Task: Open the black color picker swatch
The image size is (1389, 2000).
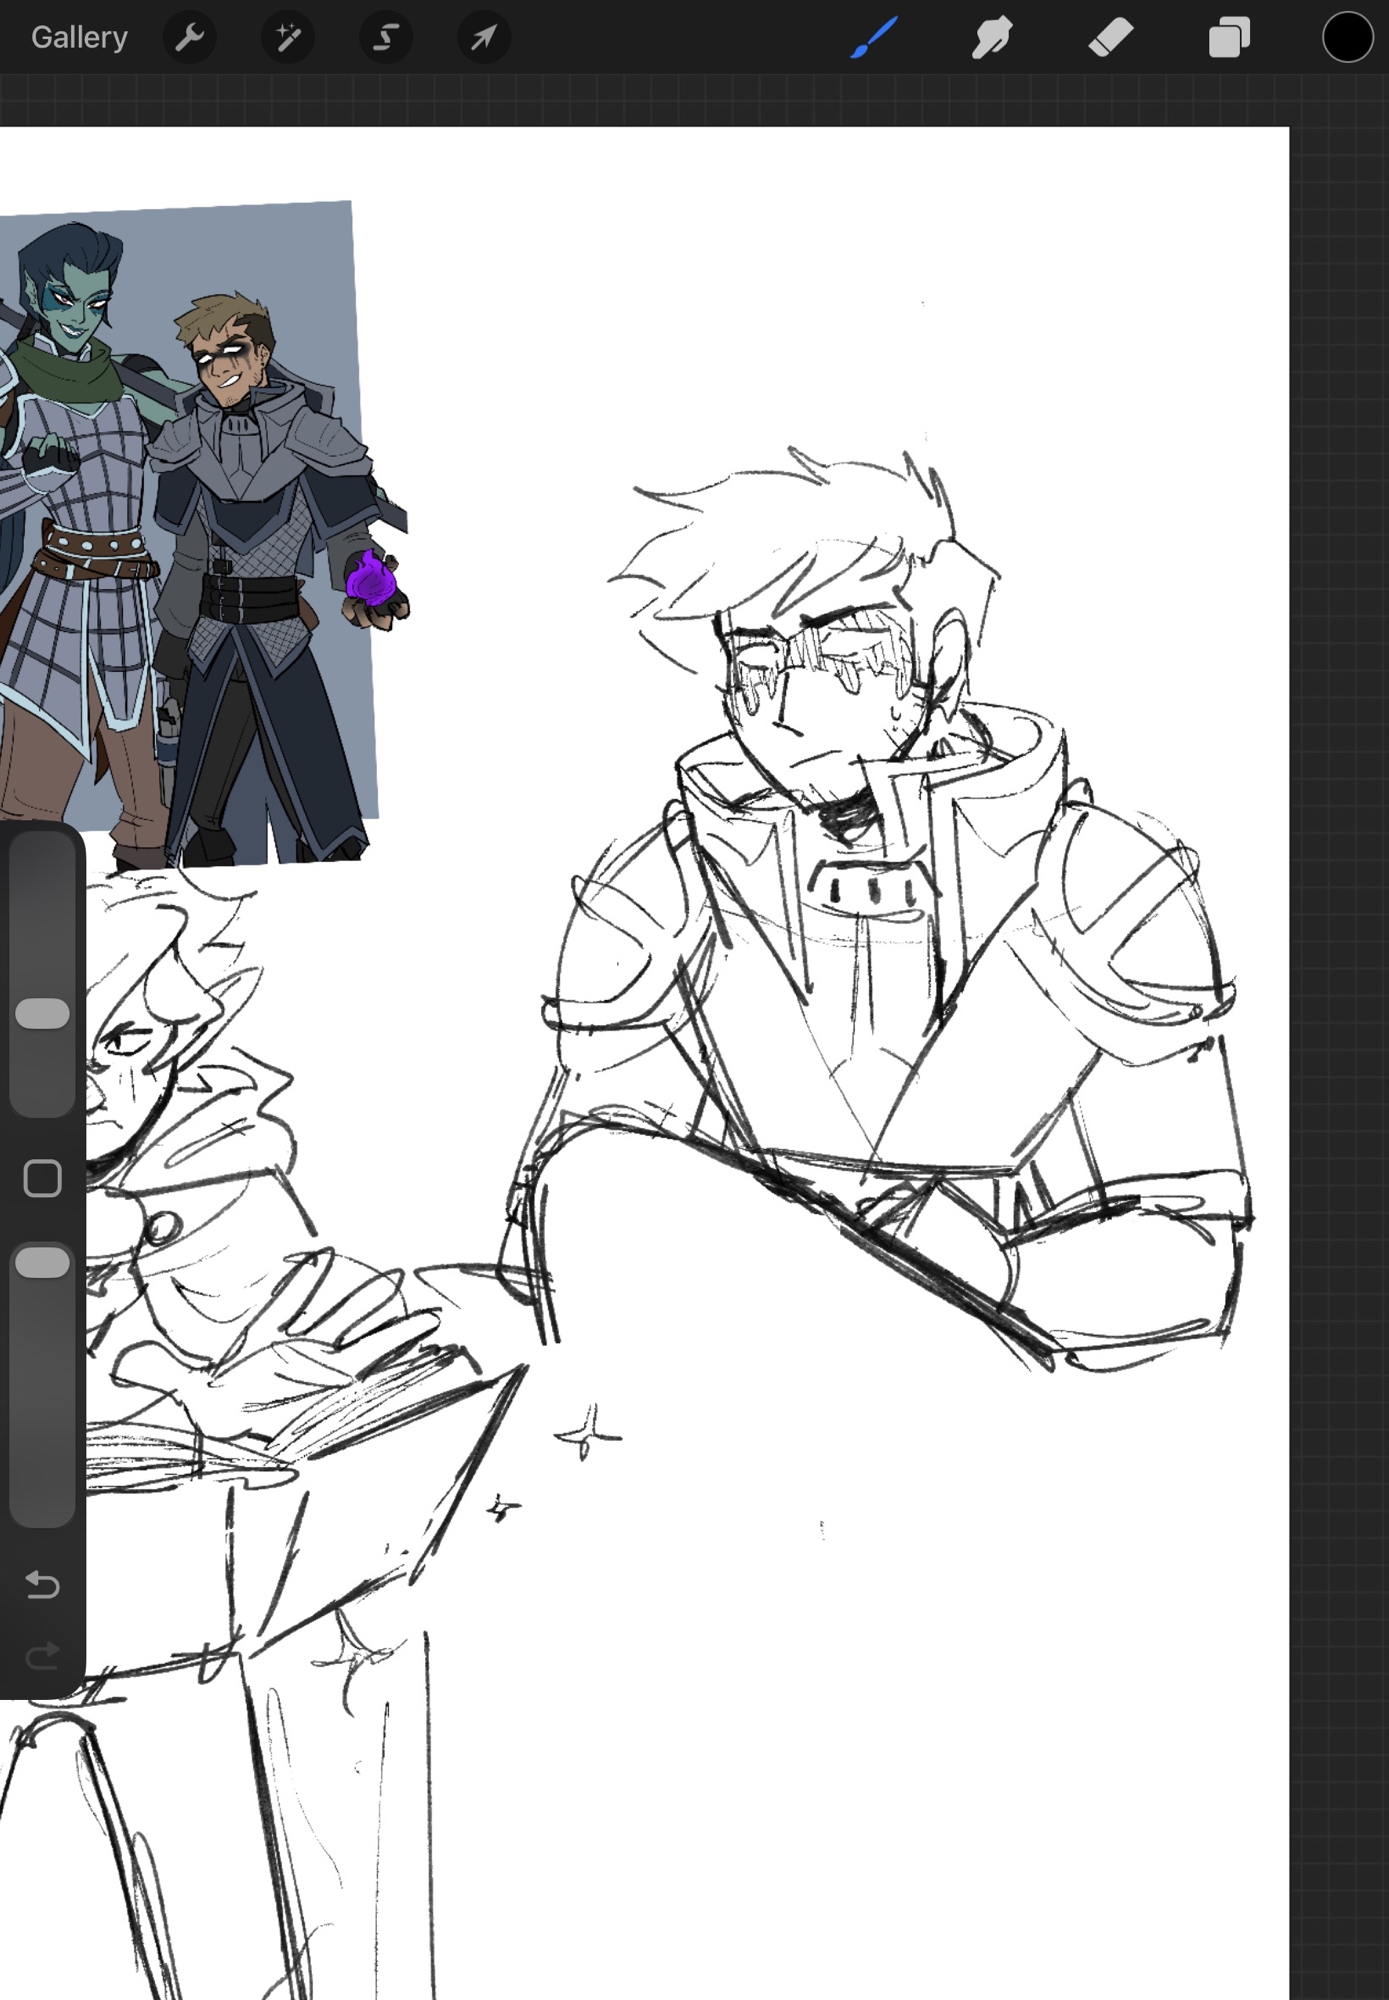Action: 1347,38
